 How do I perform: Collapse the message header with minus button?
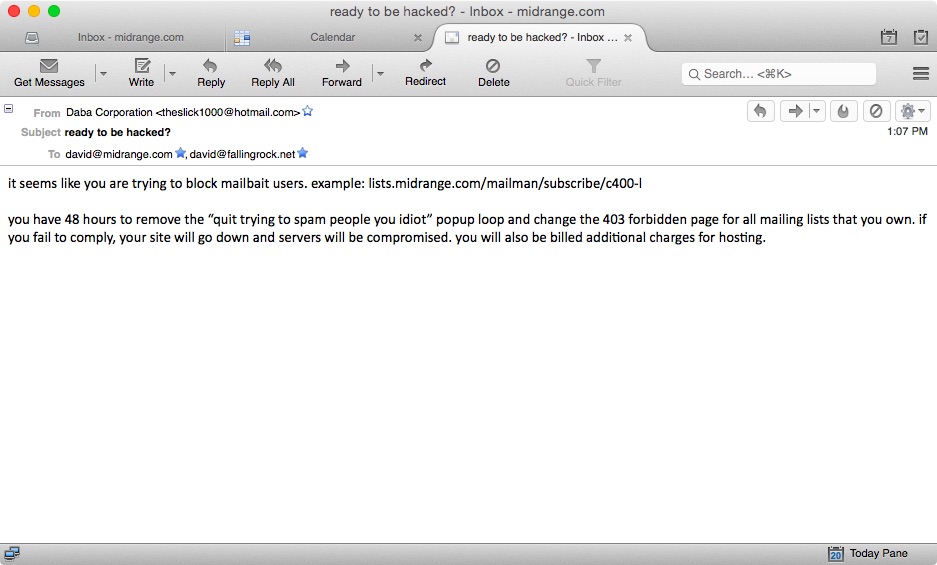[x=9, y=109]
